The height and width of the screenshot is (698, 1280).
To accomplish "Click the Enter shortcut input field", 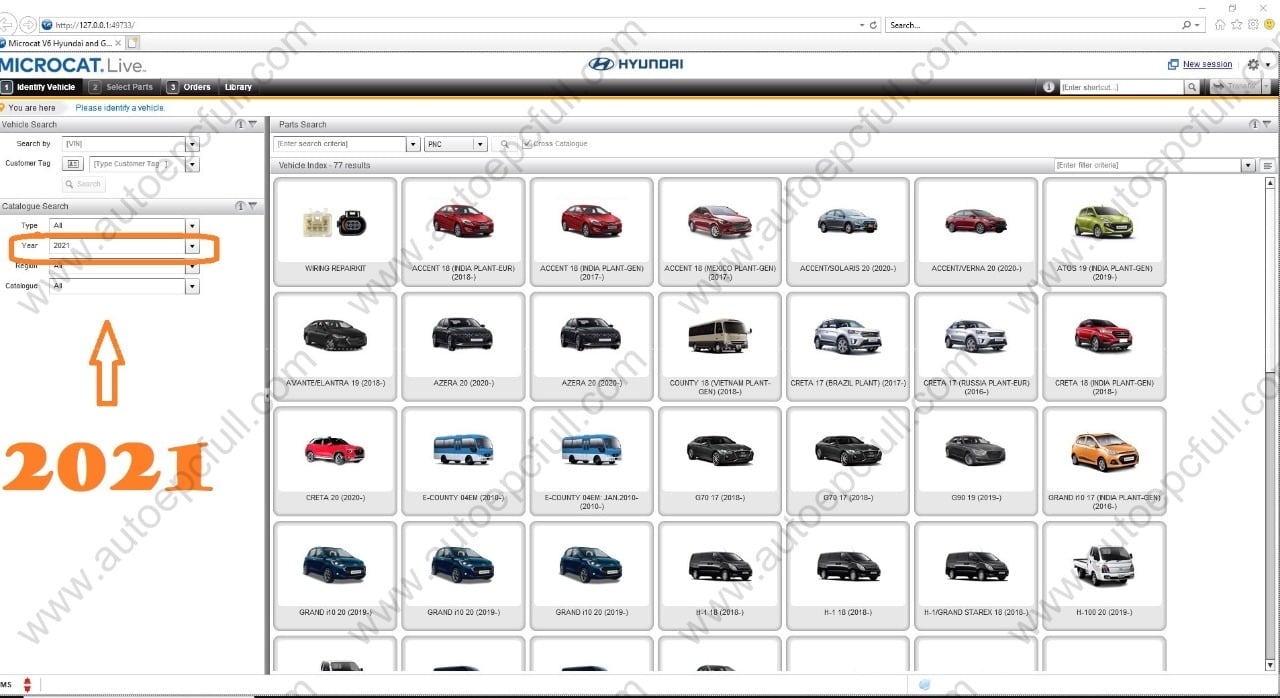I will (x=1121, y=87).
